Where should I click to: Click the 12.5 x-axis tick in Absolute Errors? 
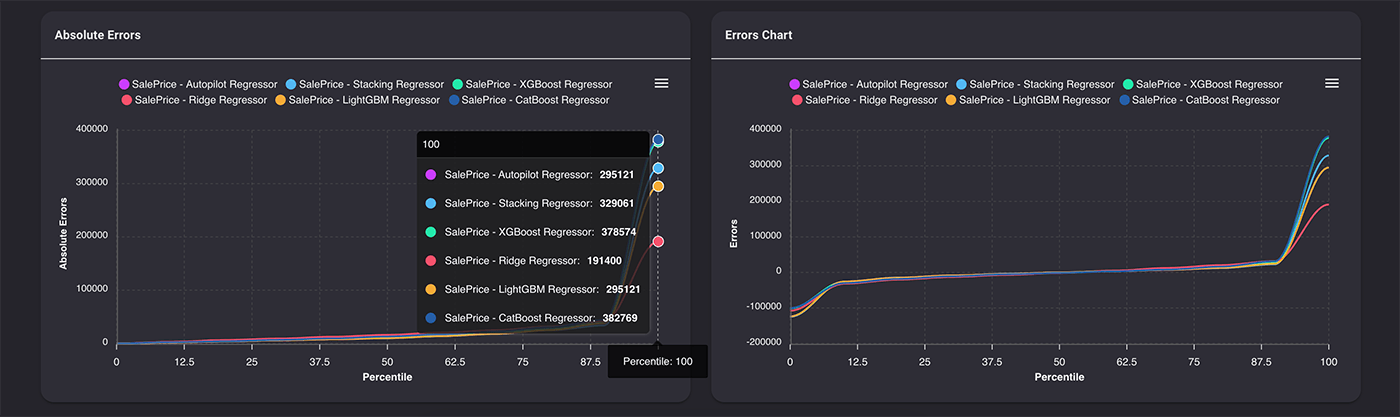tap(185, 362)
